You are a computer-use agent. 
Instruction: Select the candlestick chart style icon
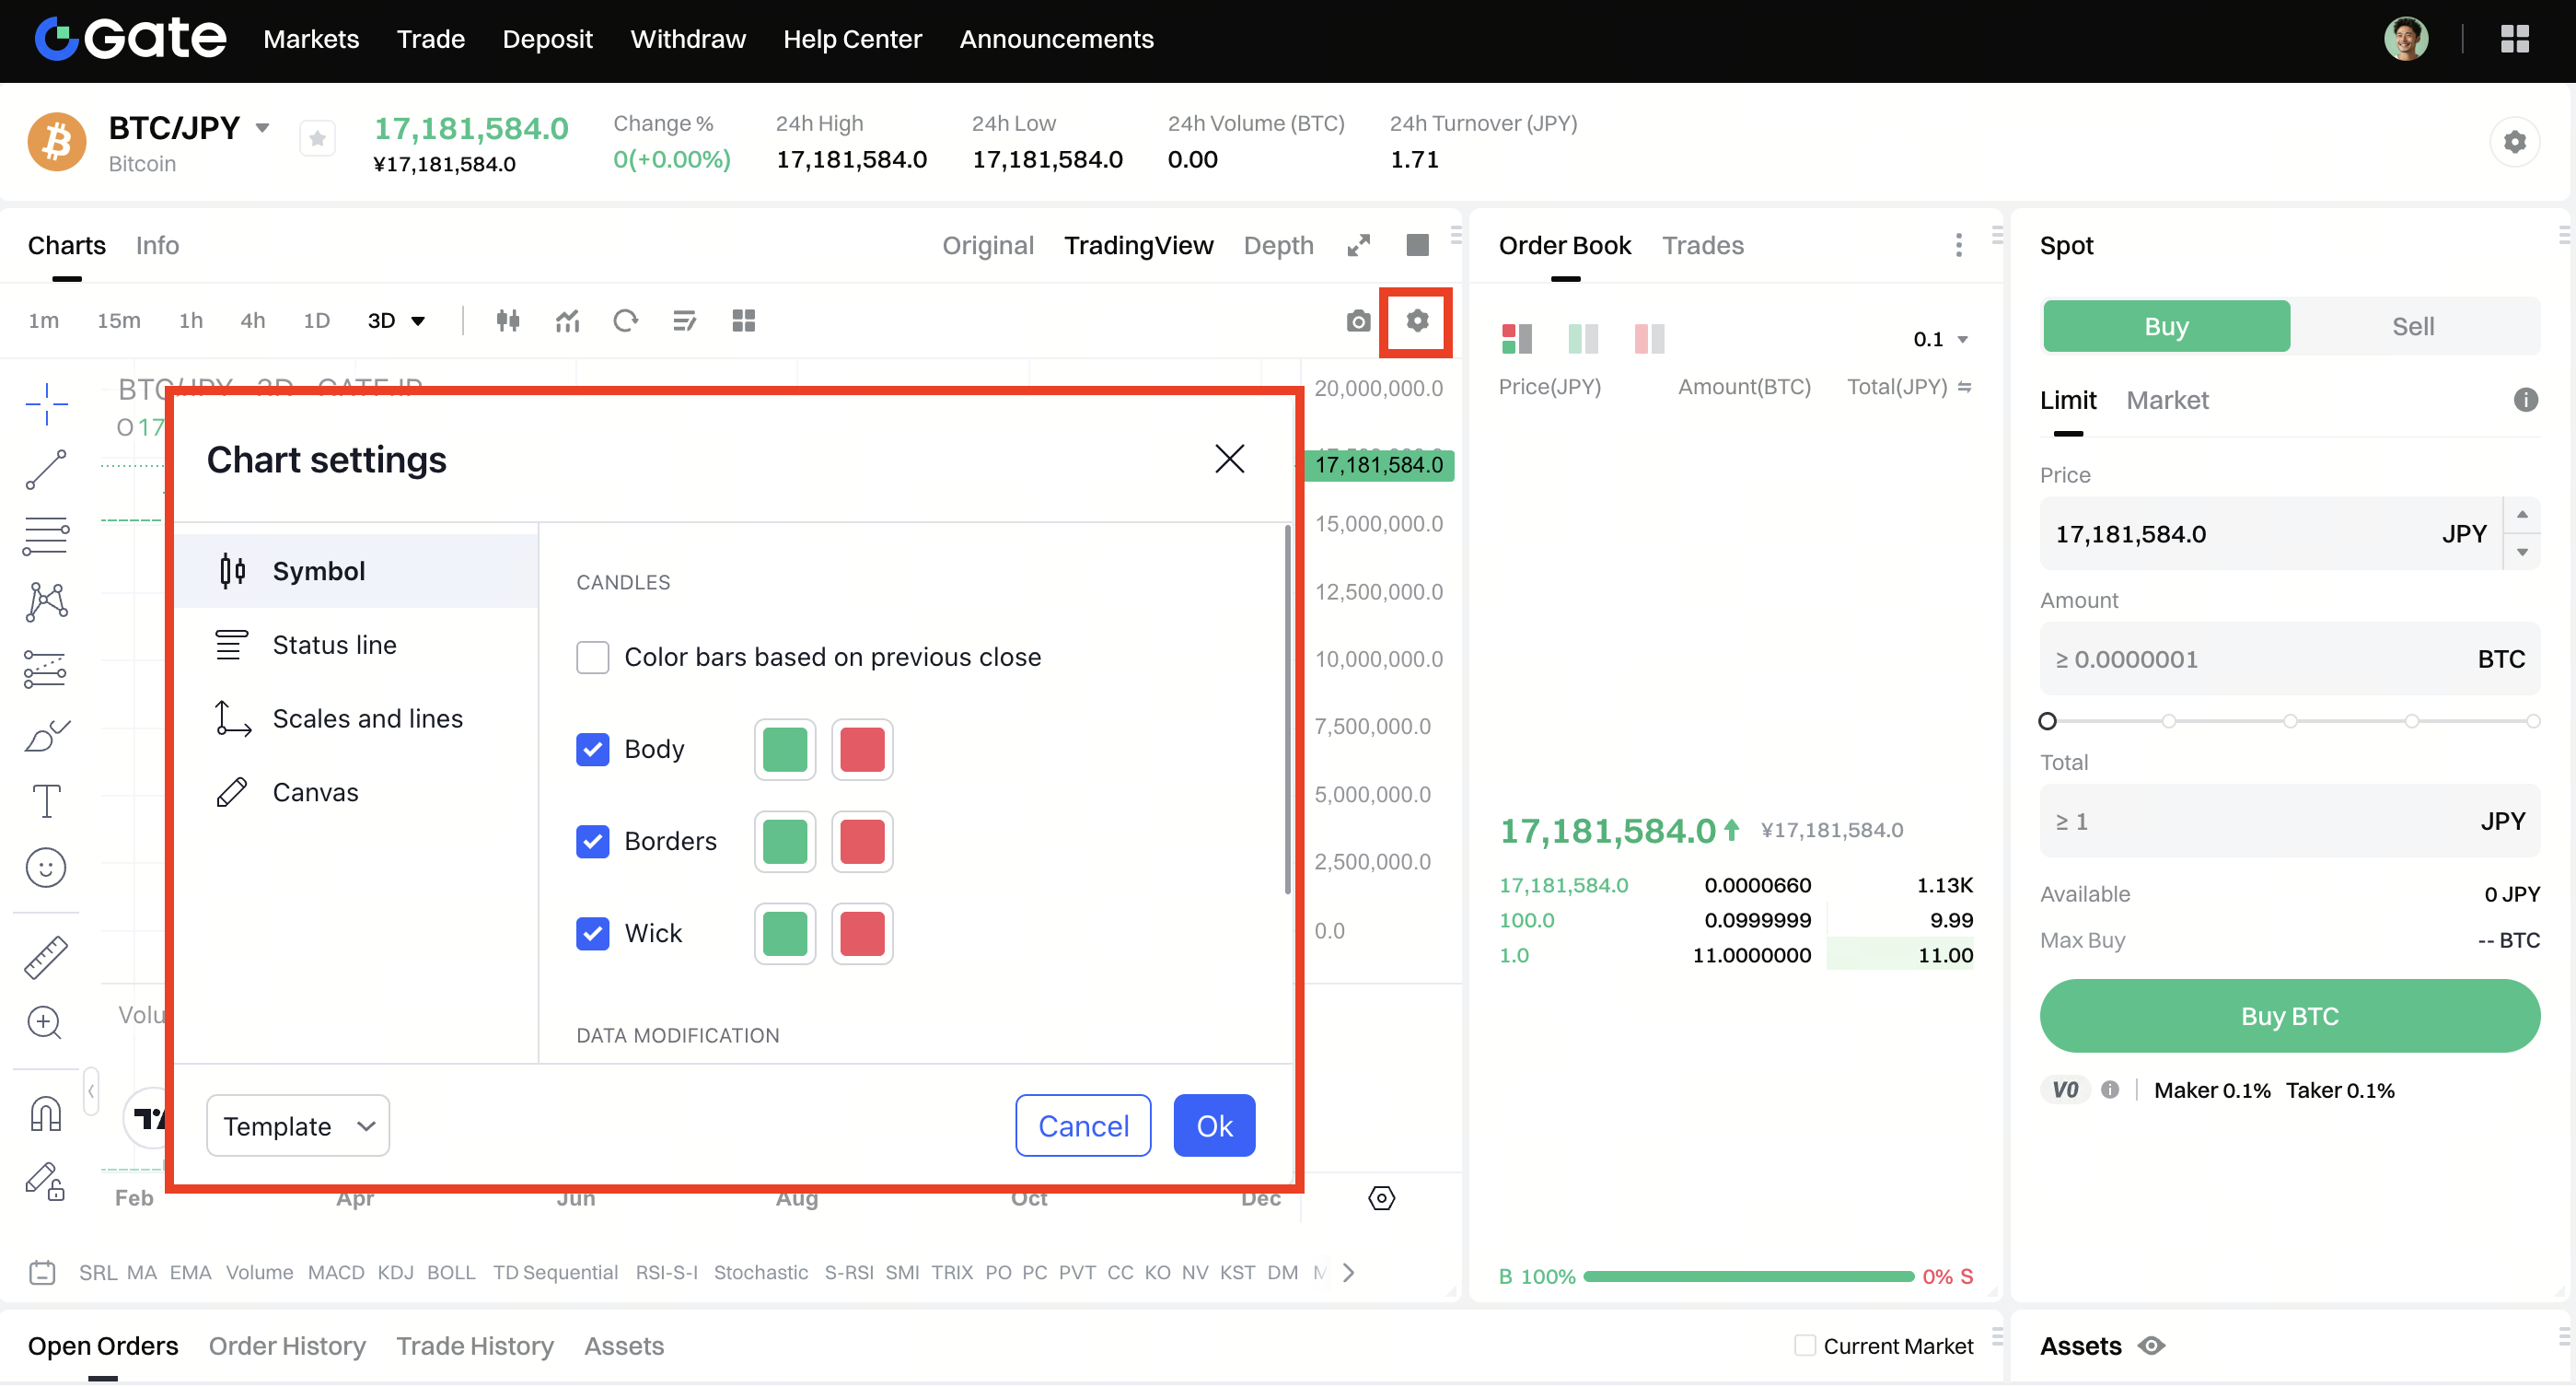[x=507, y=321]
